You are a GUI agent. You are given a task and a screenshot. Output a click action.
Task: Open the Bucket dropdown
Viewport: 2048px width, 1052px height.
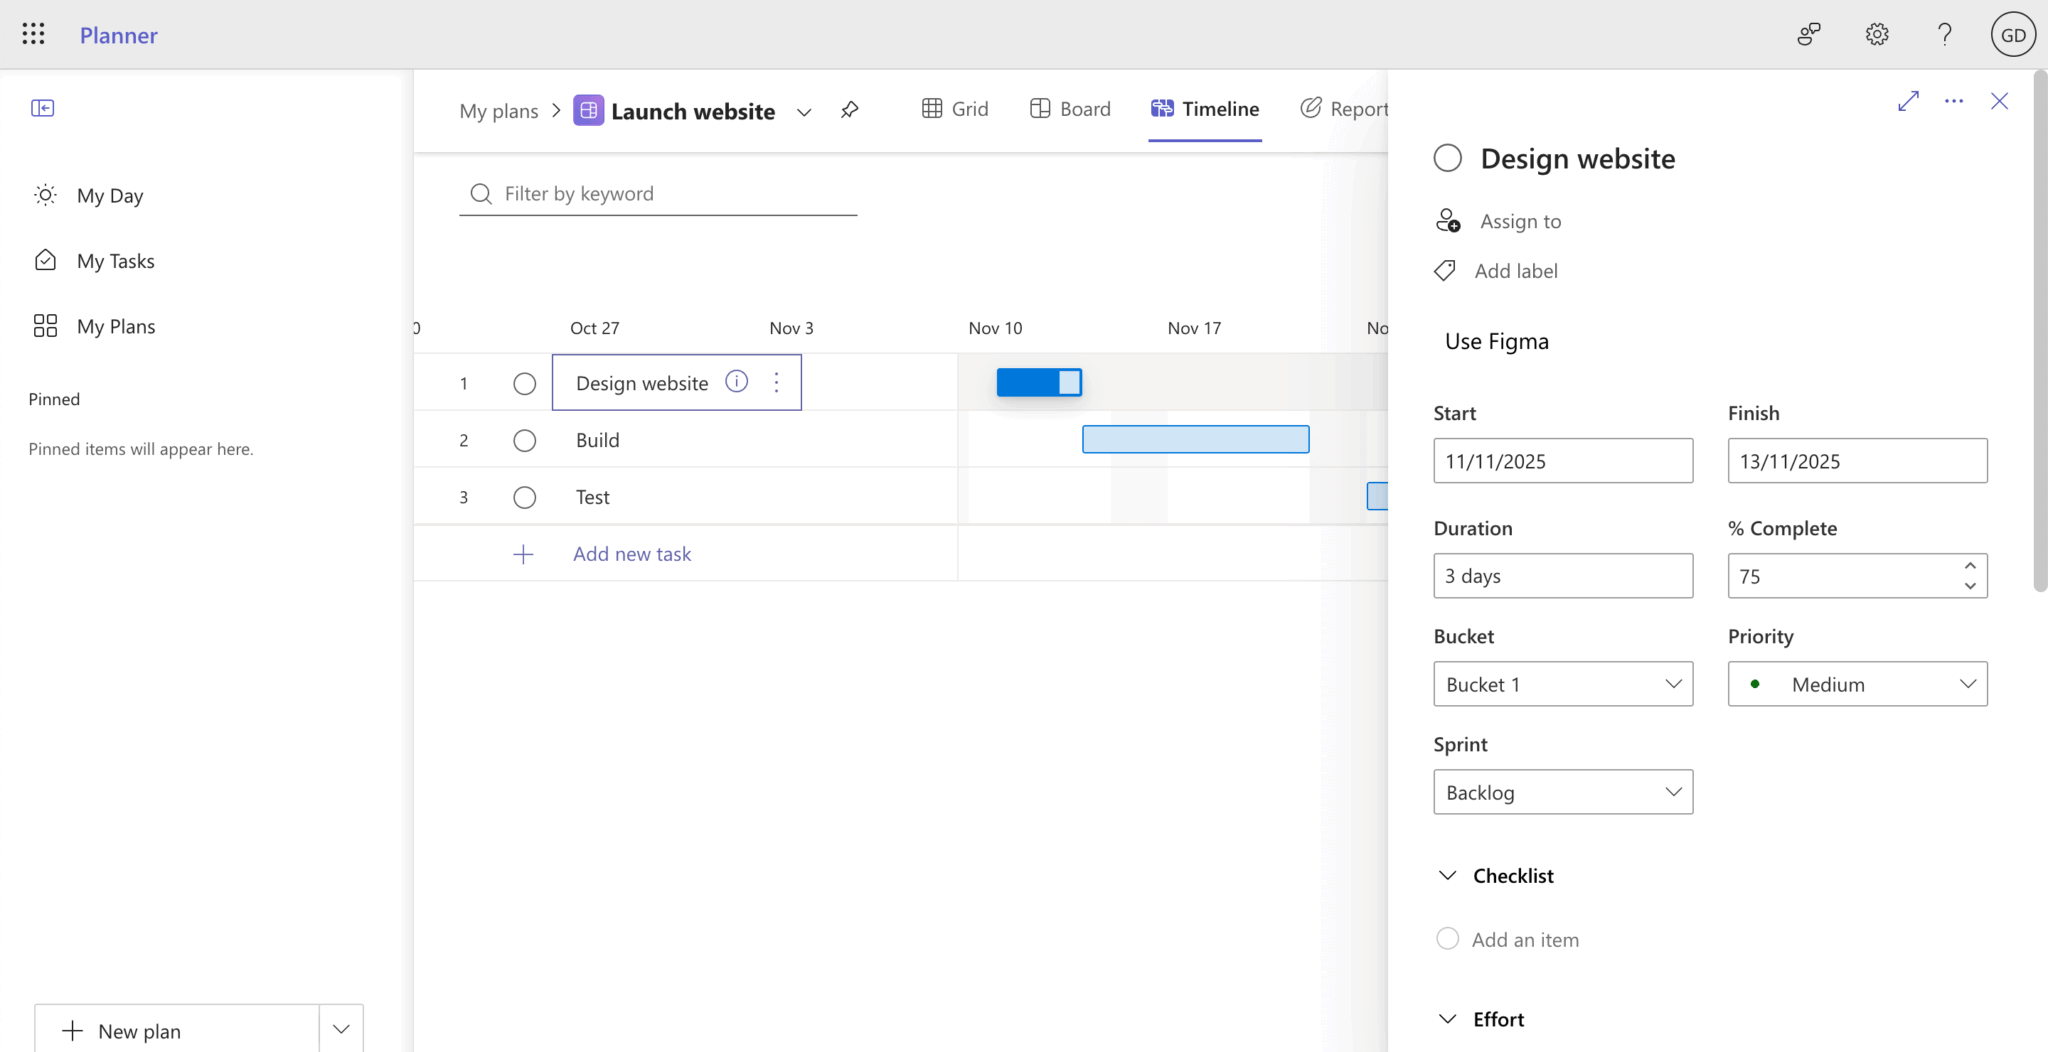point(1562,684)
